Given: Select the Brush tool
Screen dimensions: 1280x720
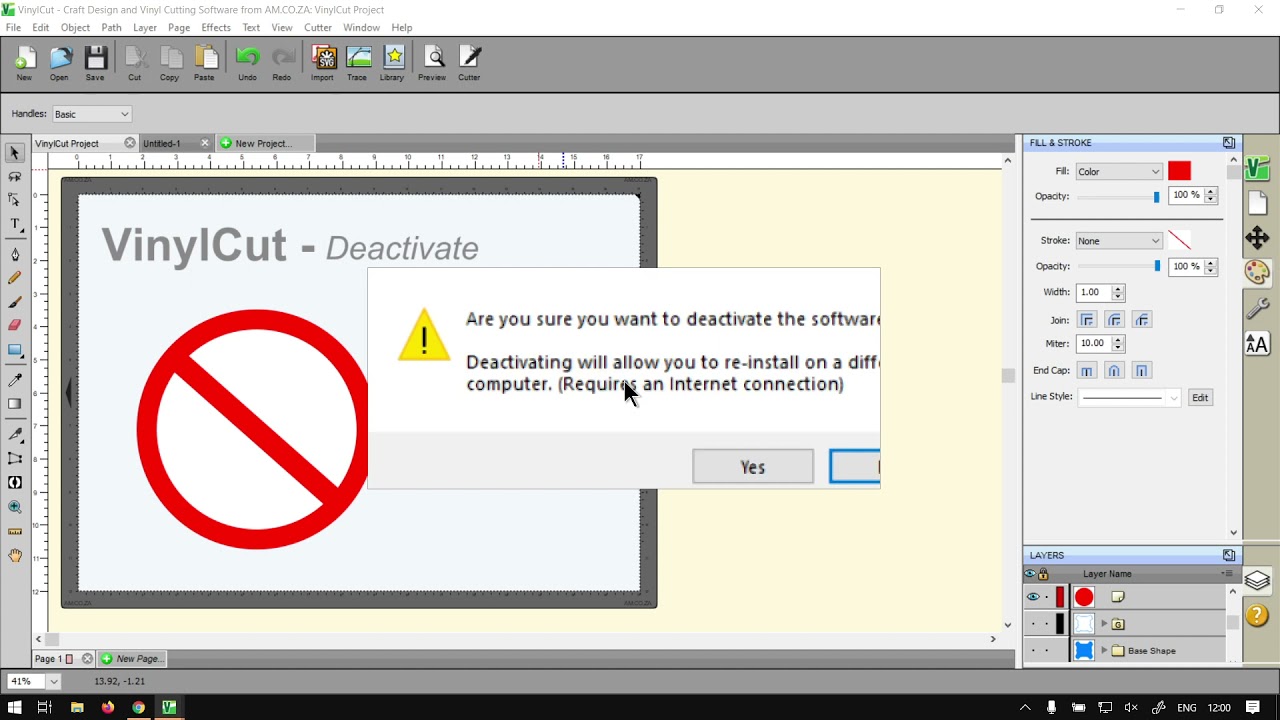Looking at the screenshot, I should [x=15, y=302].
